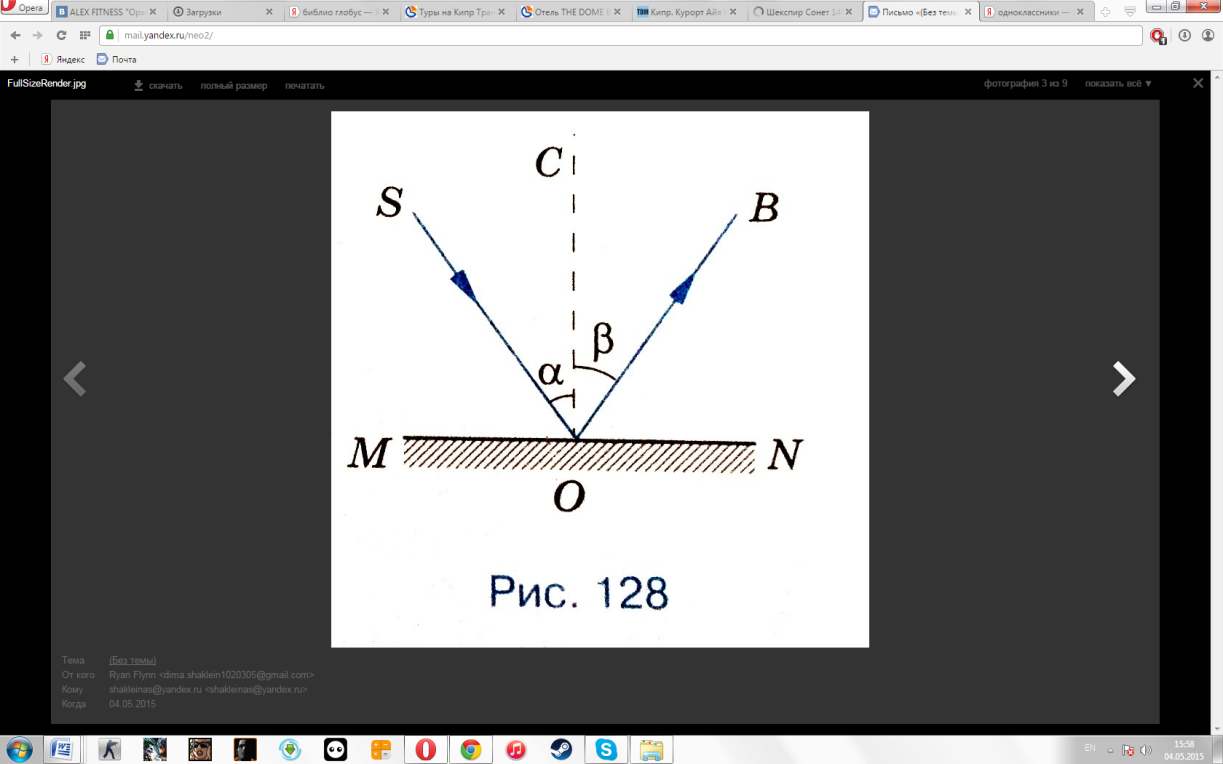Image resolution: width=1223 pixels, height=764 pixels.
Task: Open the orange calculator taskbar icon
Action: click(x=381, y=749)
